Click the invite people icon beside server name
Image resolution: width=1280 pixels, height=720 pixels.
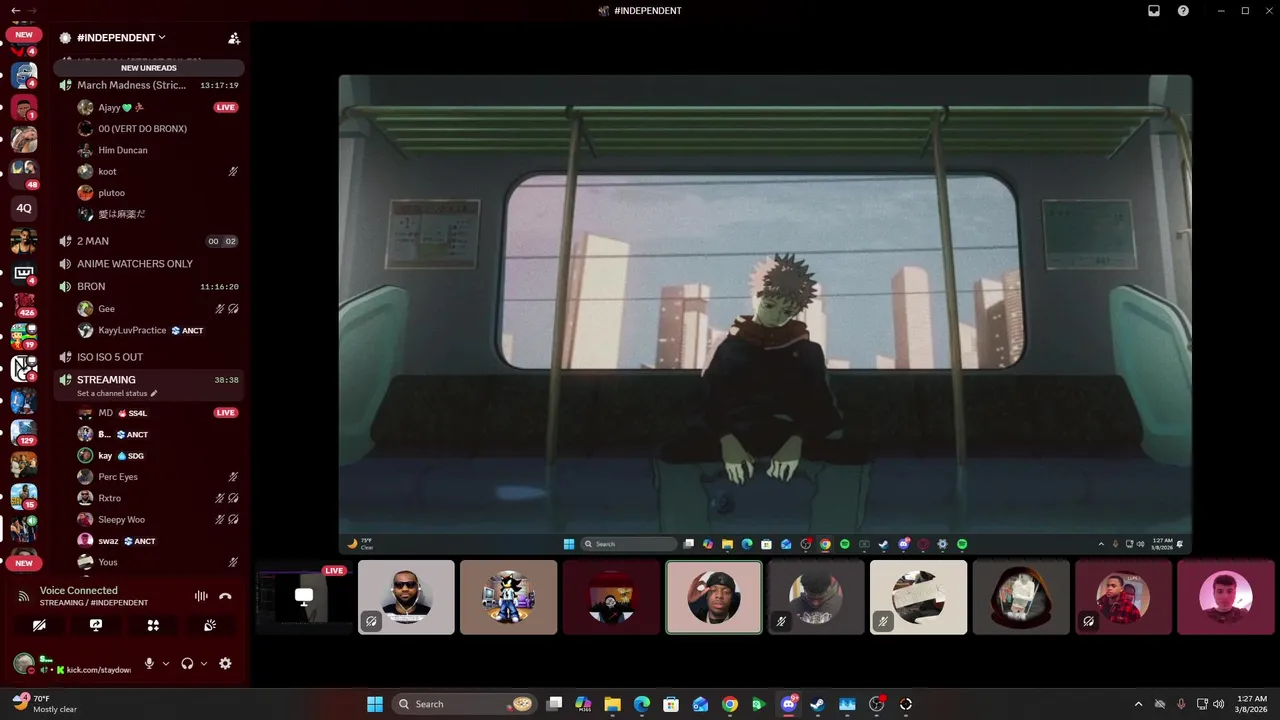(234, 38)
